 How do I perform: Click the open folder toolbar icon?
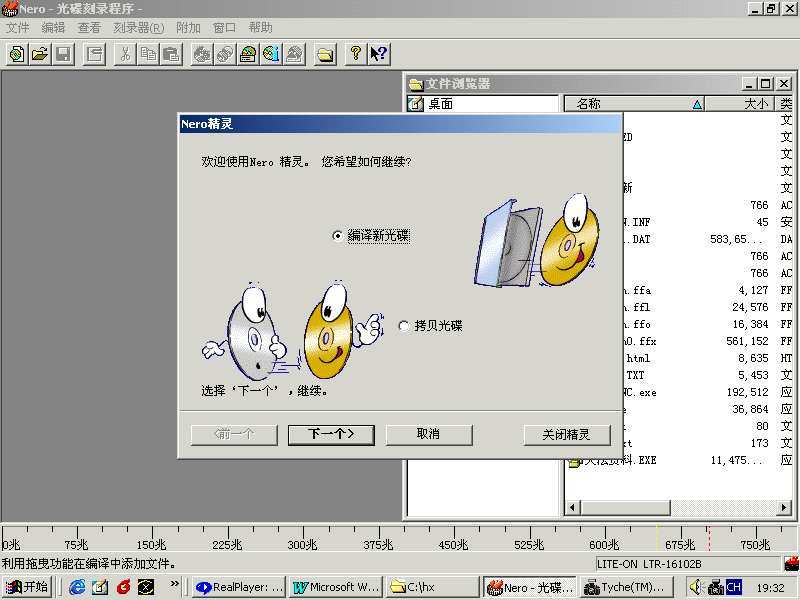pyautogui.click(x=40, y=54)
